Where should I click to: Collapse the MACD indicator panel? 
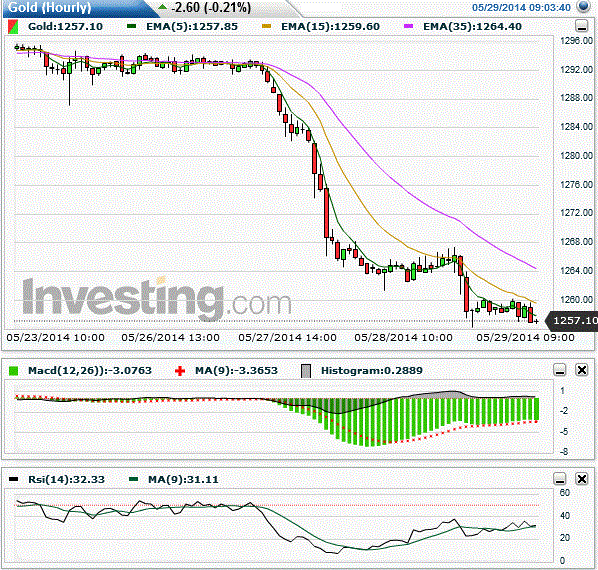tap(560, 370)
